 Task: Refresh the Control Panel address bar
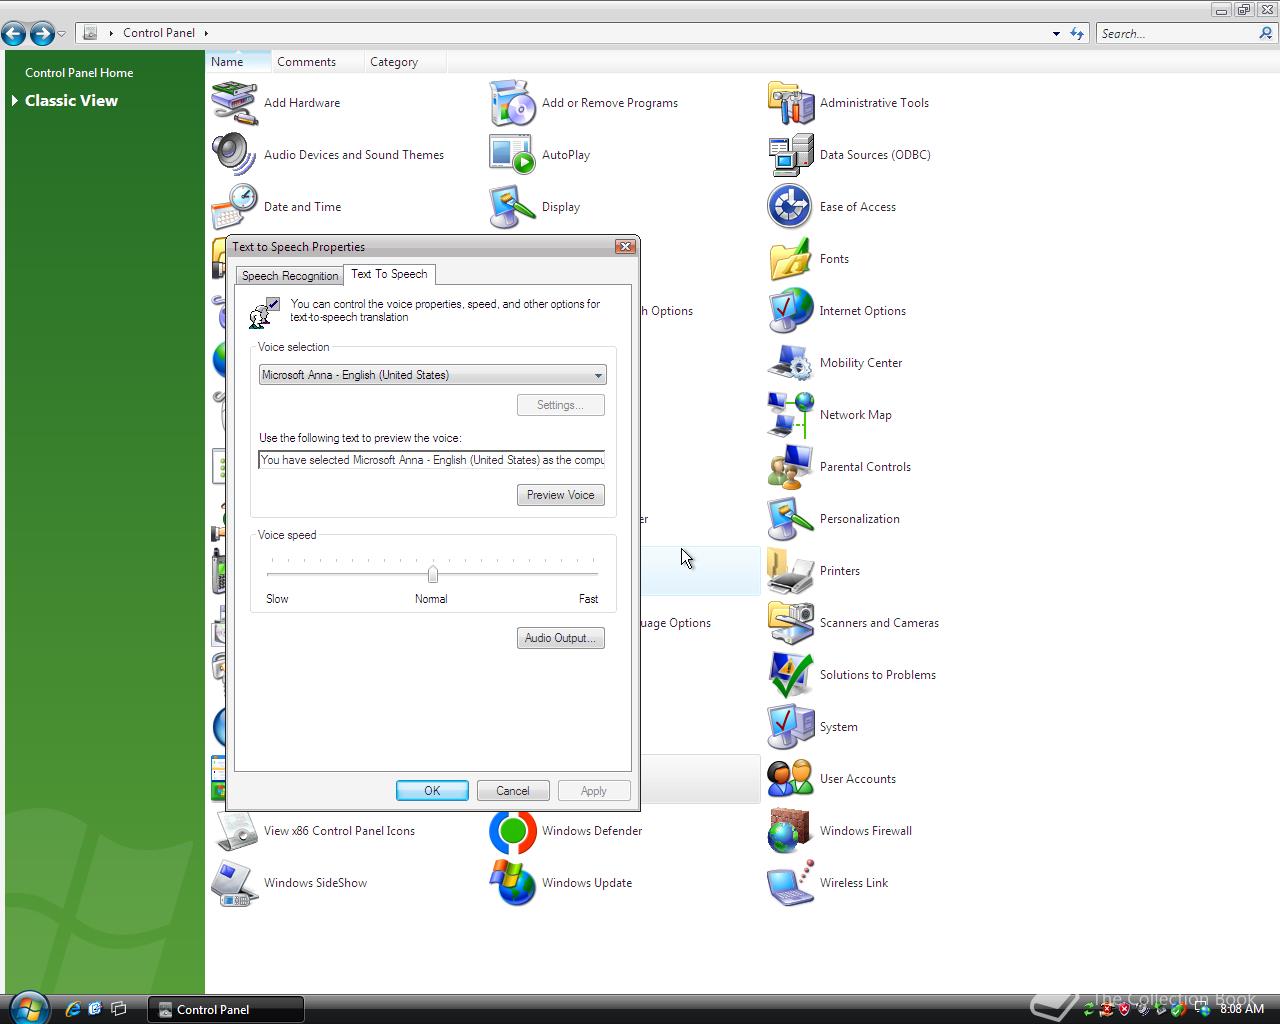[1077, 33]
